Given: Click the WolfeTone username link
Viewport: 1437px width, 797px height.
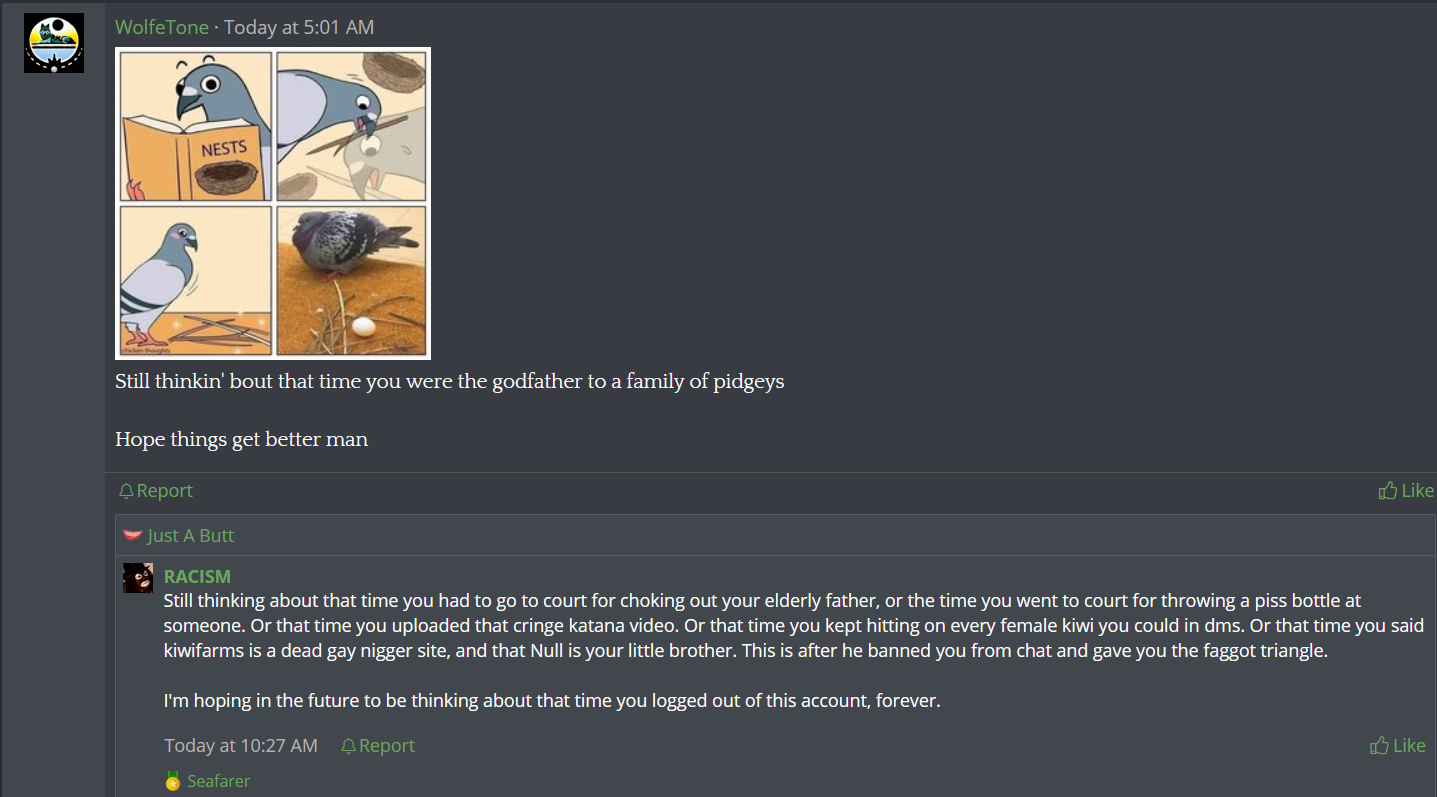Looking at the screenshot, I should 162,27.
